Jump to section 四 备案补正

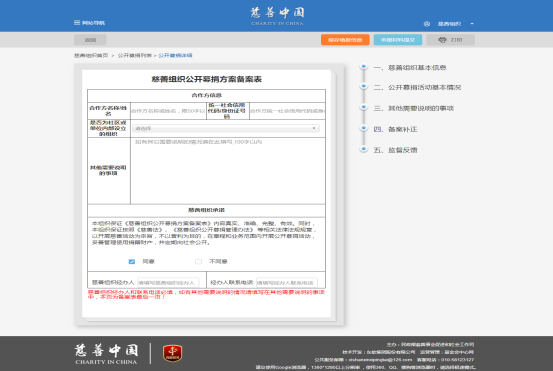[395, 129]
